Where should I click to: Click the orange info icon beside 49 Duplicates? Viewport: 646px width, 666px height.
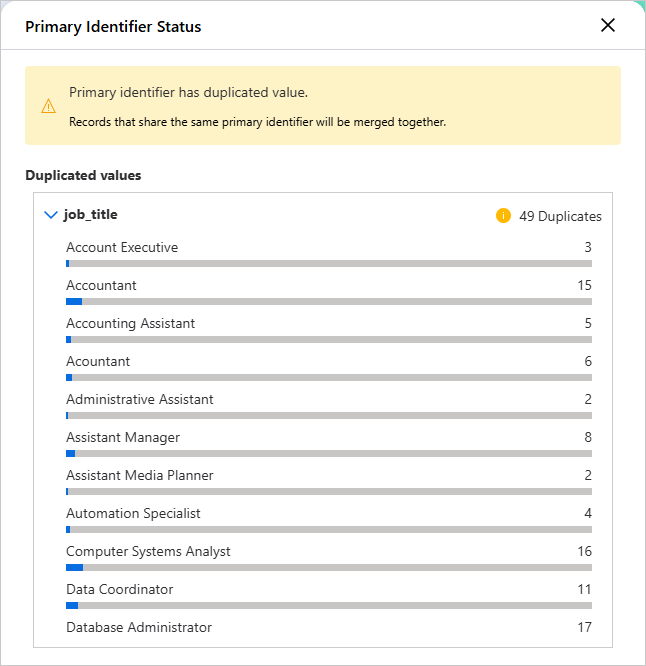503,216
